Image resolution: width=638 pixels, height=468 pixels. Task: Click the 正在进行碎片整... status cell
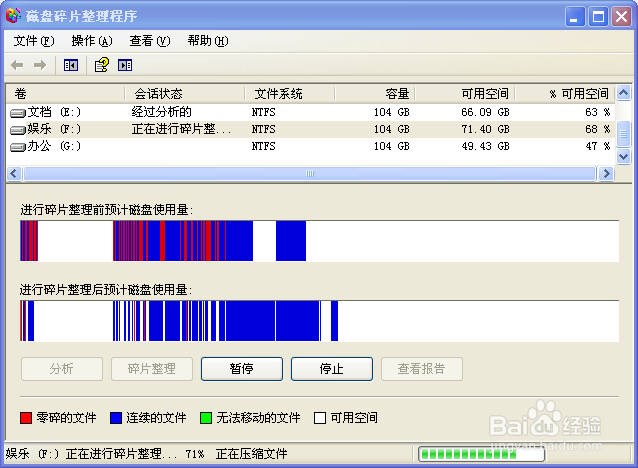click(181, 129)
